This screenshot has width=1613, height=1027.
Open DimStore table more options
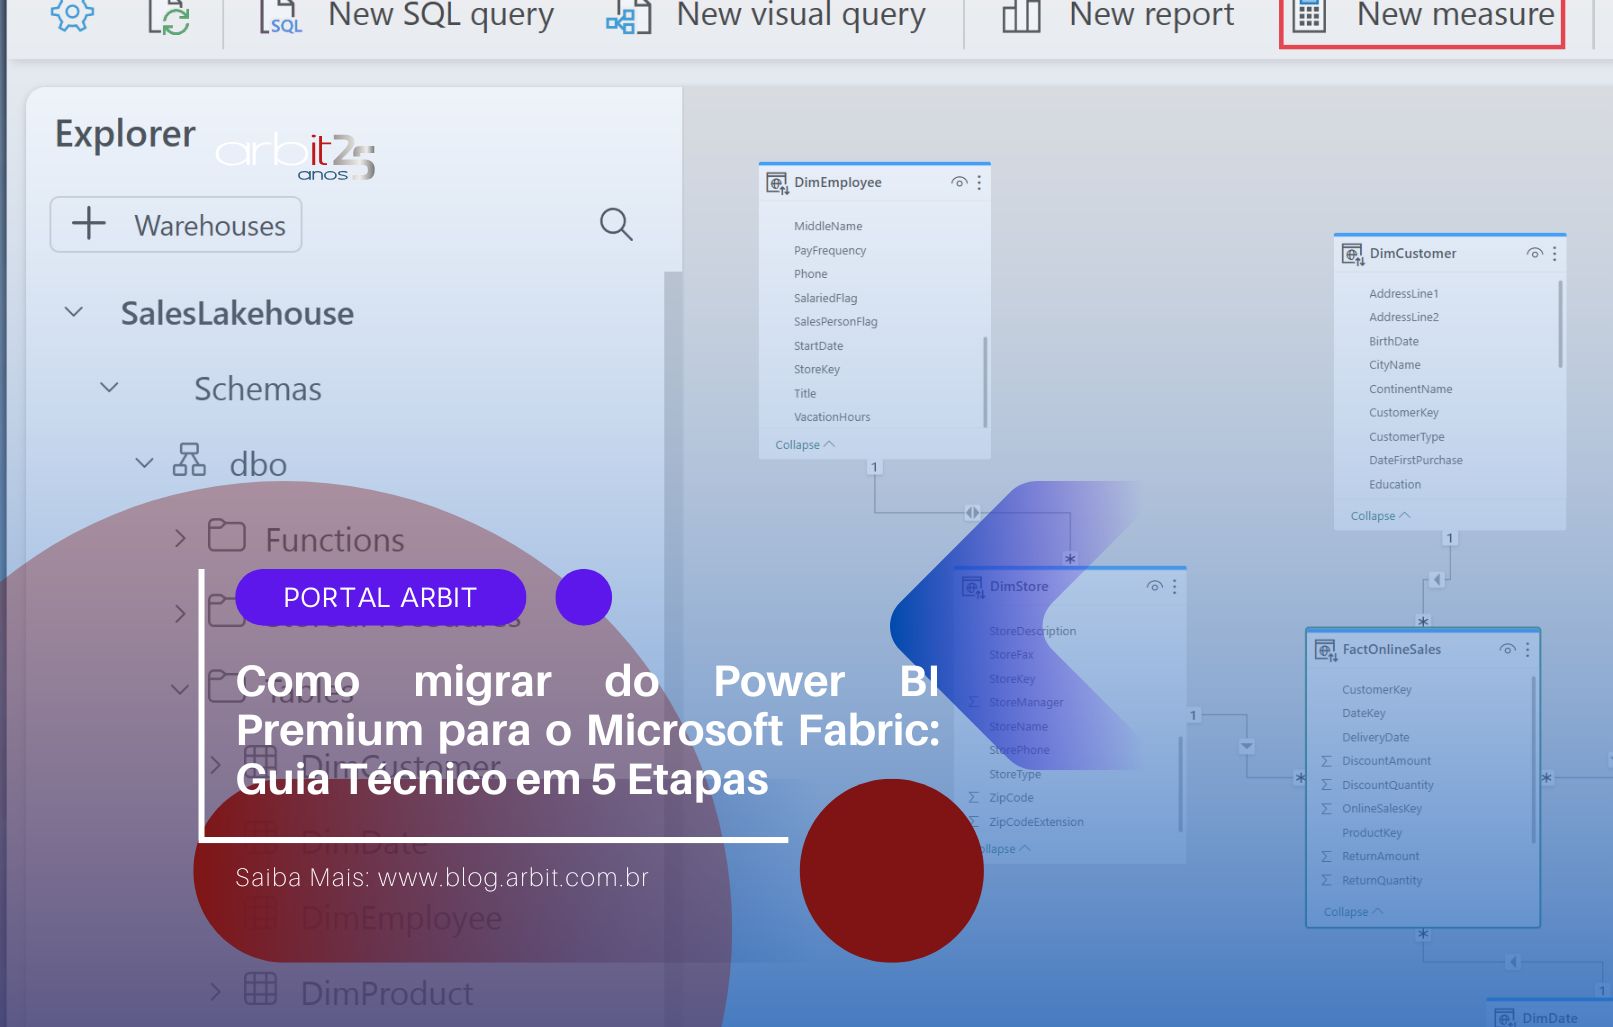1174,586
